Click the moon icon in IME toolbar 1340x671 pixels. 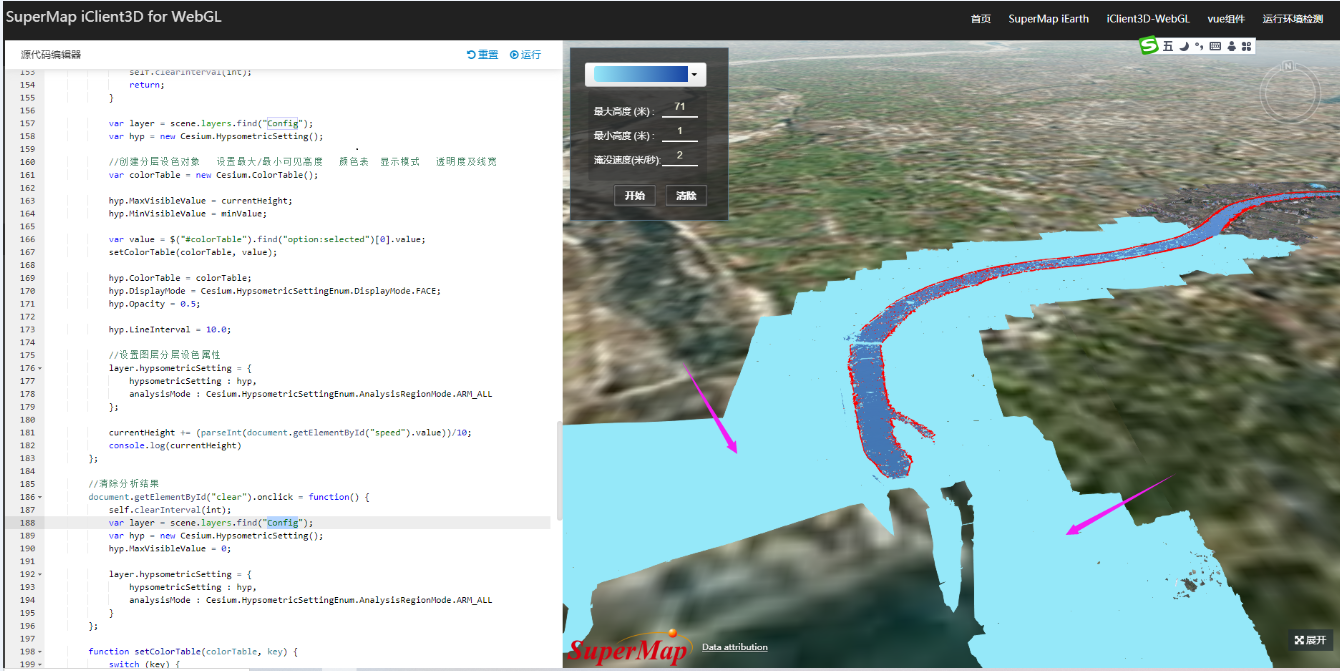pyautogui.click(x=1183, y=46)
